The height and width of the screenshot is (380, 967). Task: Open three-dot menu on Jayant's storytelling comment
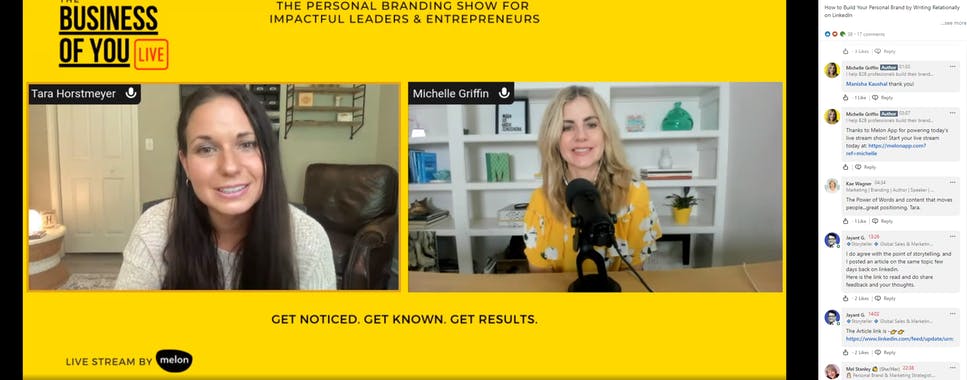coord(952,236)
